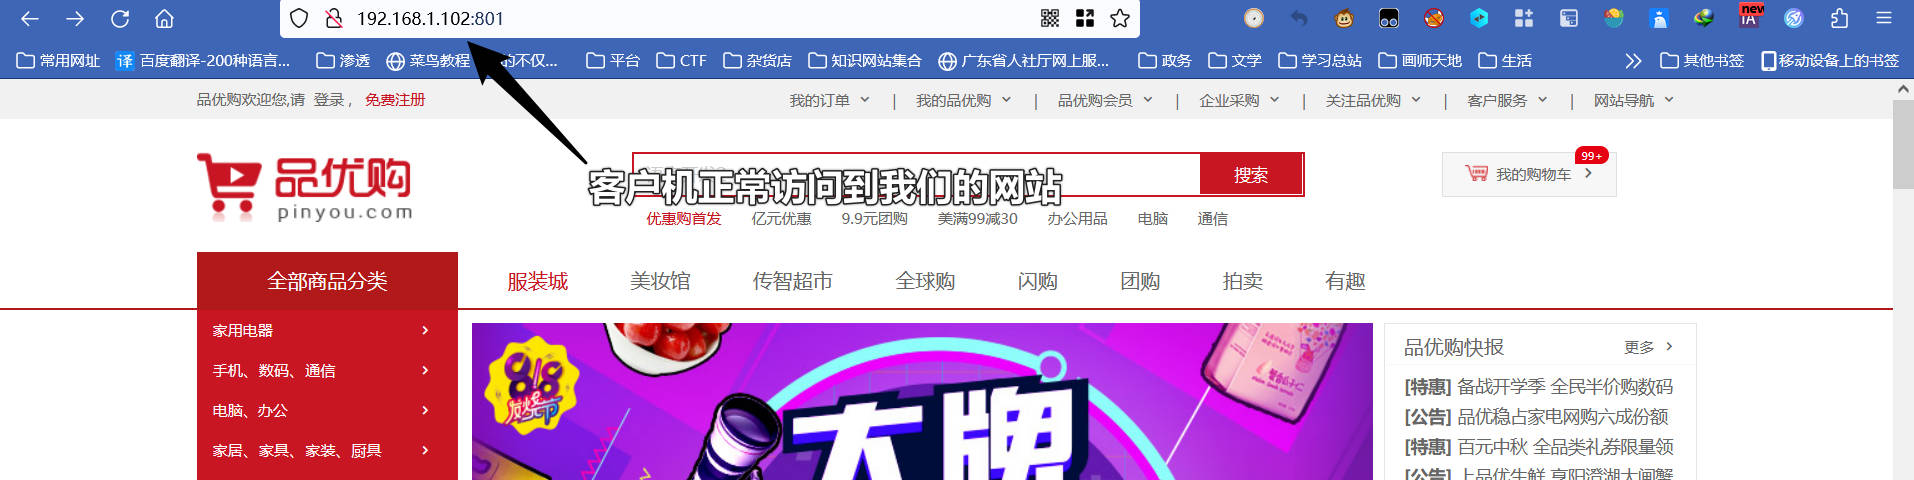Switch to 服装城 navigation tab
1914x480 pixels.
point(537,281)
